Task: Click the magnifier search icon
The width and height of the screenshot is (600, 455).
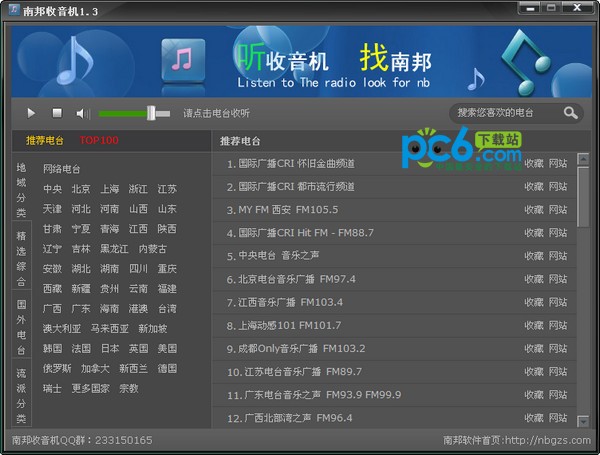Action: pyautogui.click(x=570, y=113)
